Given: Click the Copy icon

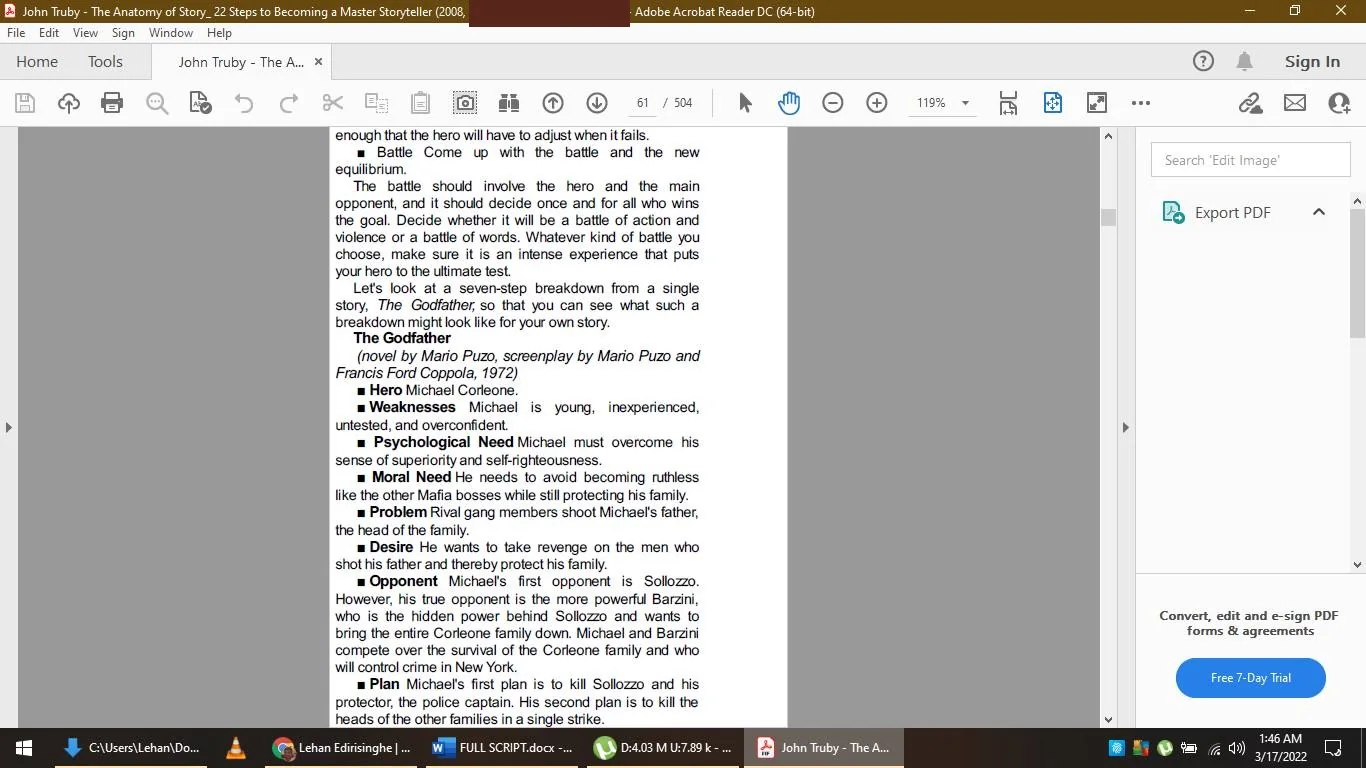Looking at the screenshot, I should [x=376, y=103].
